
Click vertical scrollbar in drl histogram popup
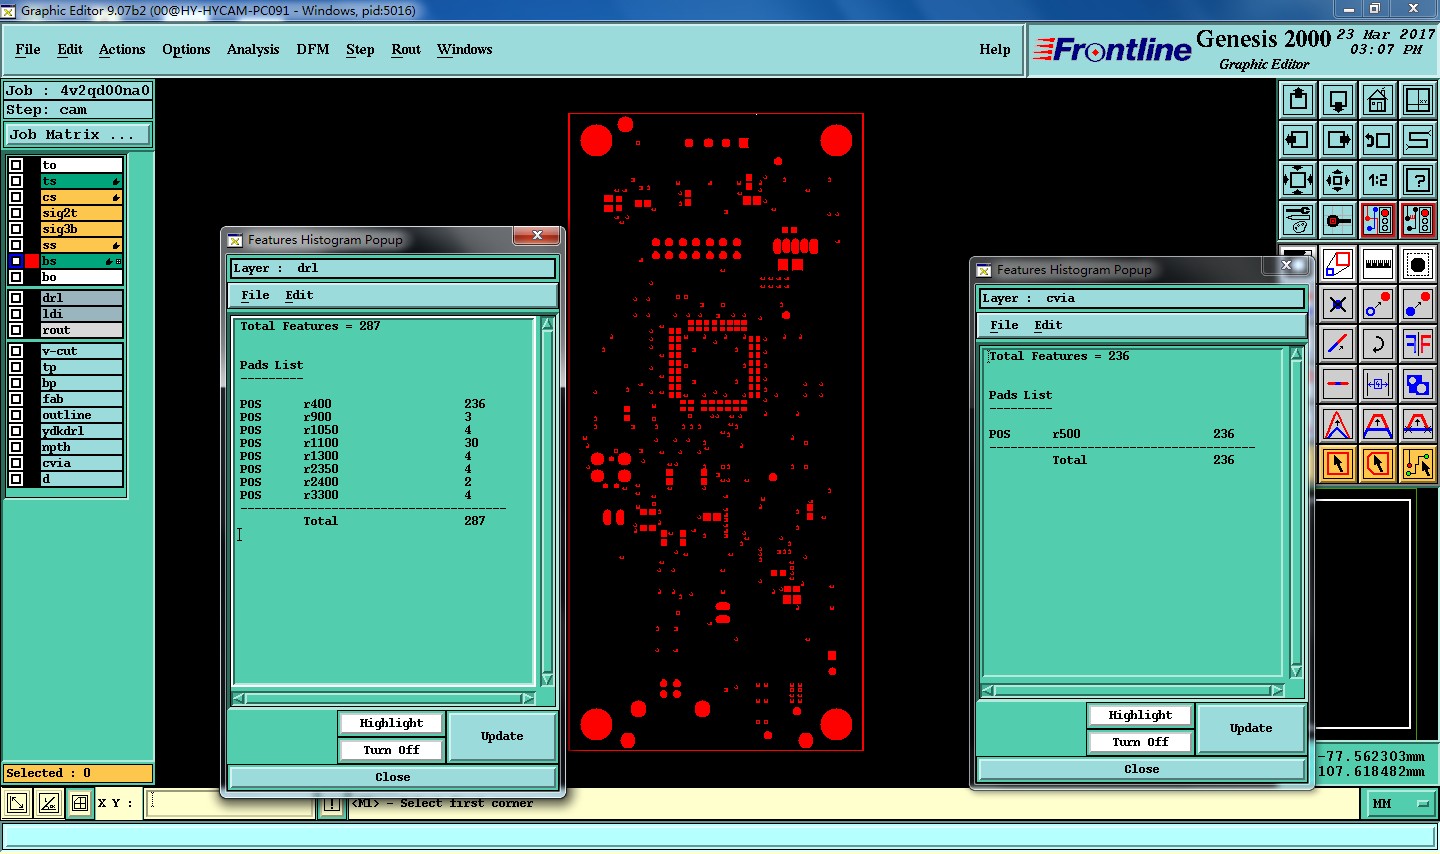click(x=547, y=501)
